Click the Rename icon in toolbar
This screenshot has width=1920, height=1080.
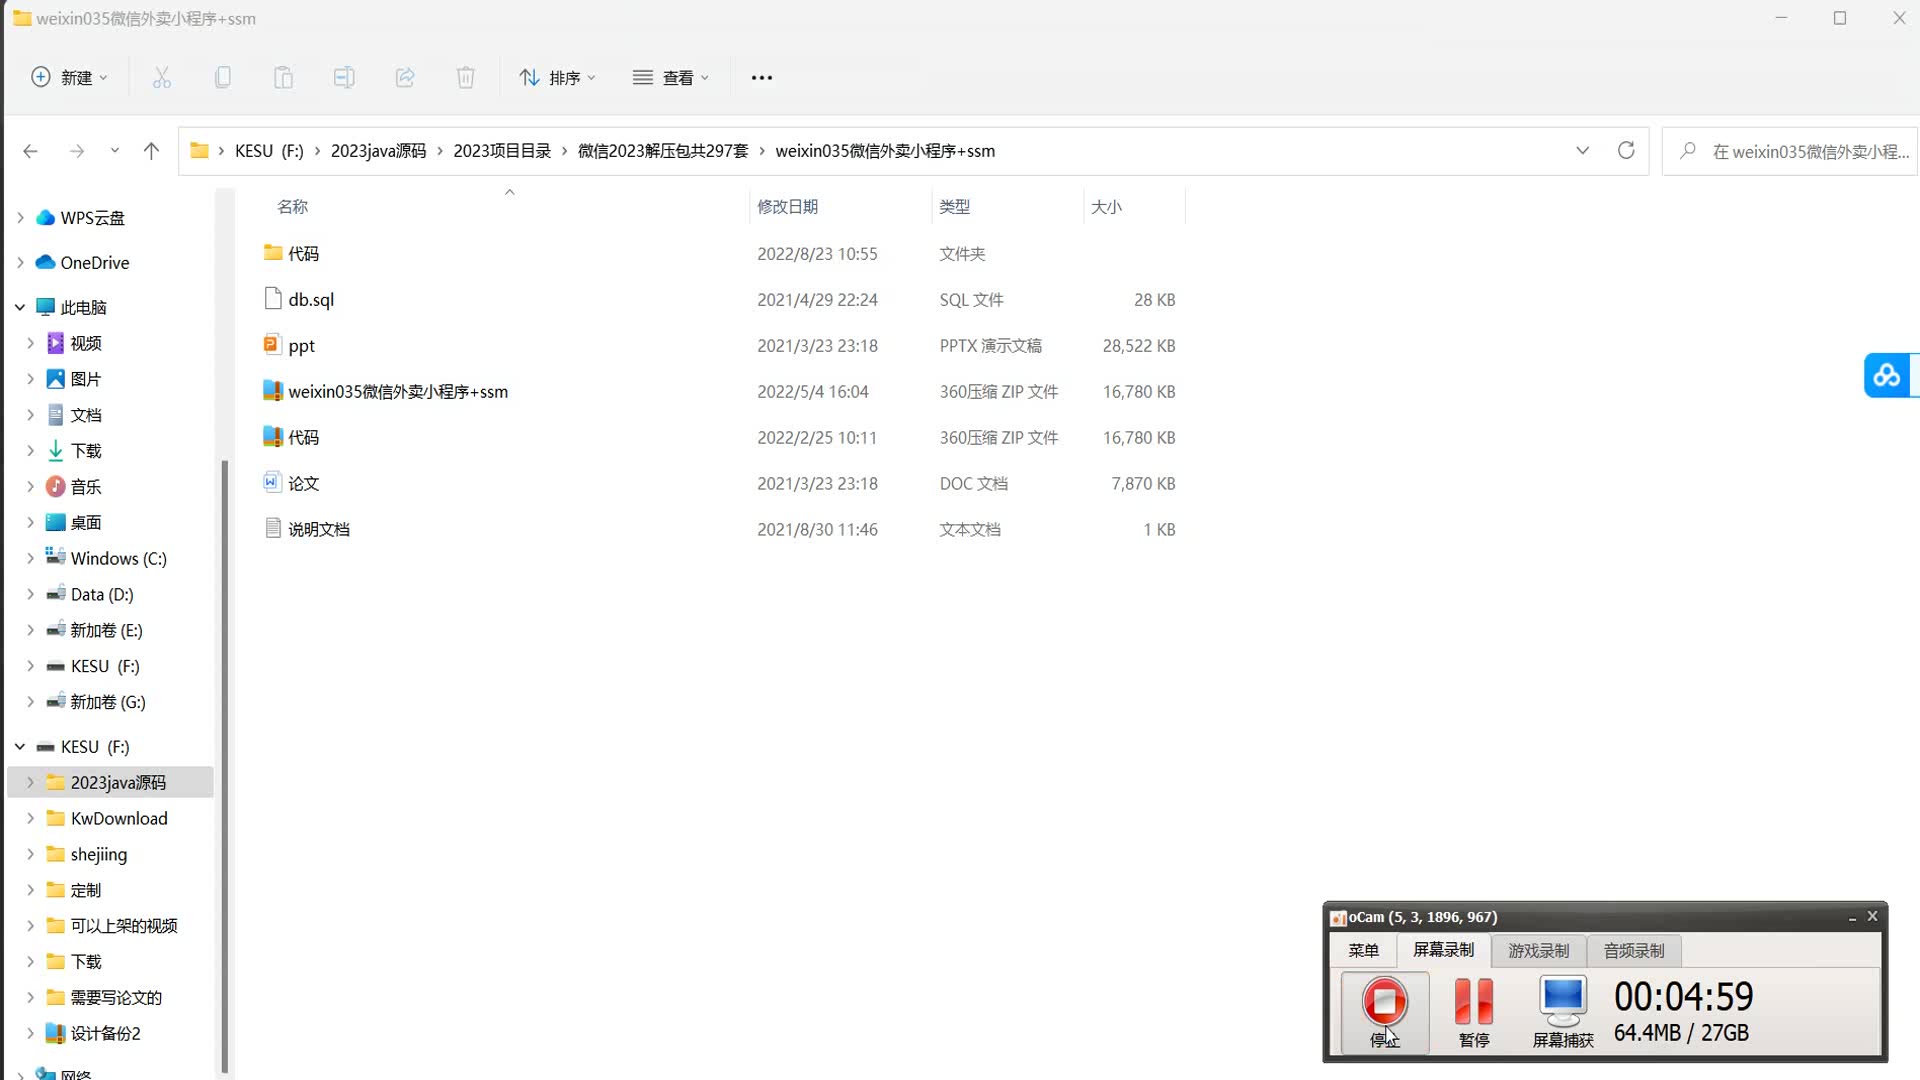click(344, 77)
